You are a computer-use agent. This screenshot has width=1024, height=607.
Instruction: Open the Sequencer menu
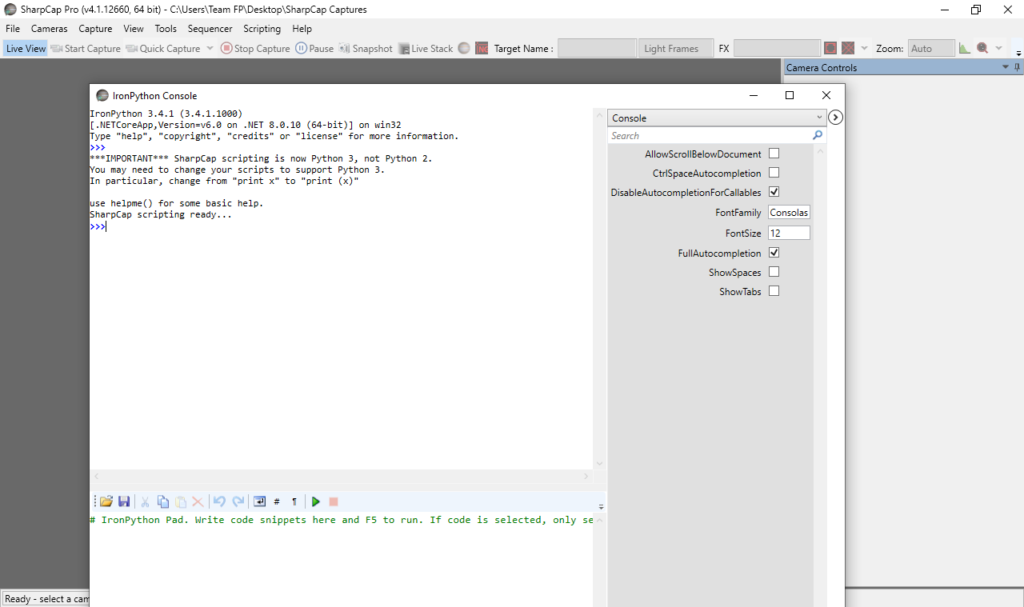point(210,29)
